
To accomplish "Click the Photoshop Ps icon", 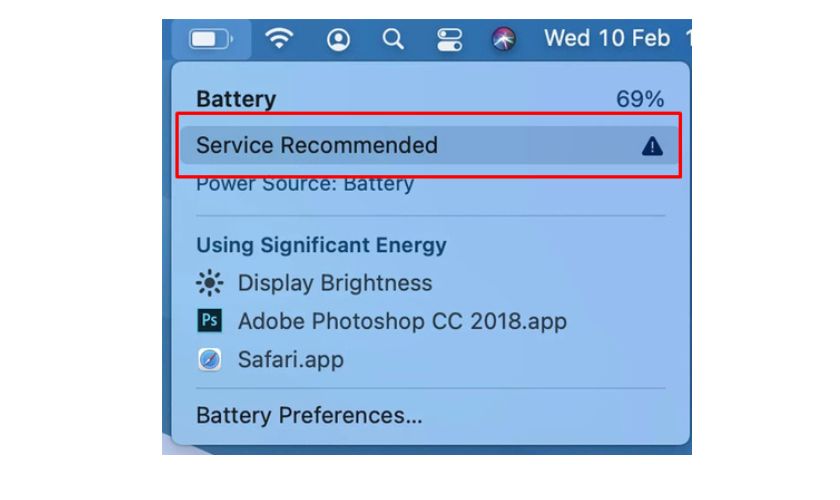I will pos(209,321).
